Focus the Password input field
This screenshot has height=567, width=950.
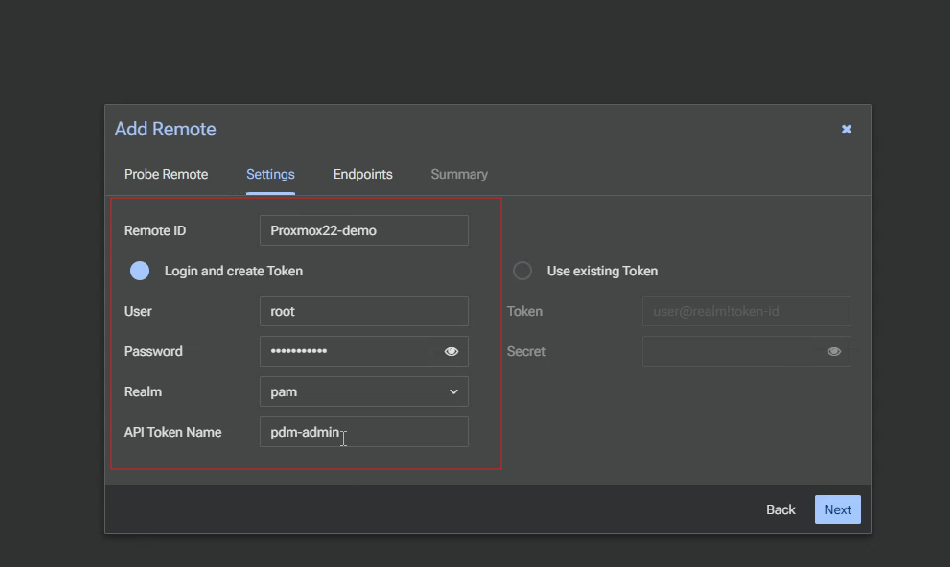click(x=350, y=352)
